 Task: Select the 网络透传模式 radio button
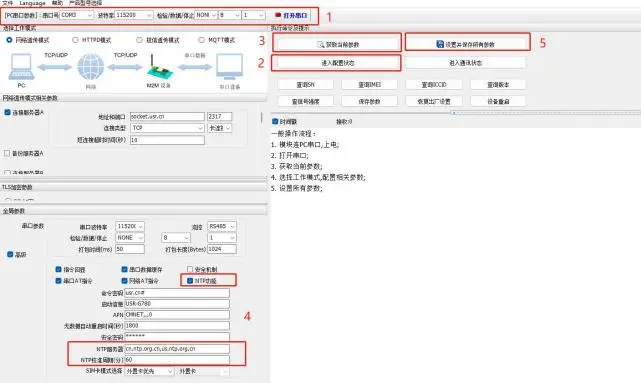(x=9, y=40)
